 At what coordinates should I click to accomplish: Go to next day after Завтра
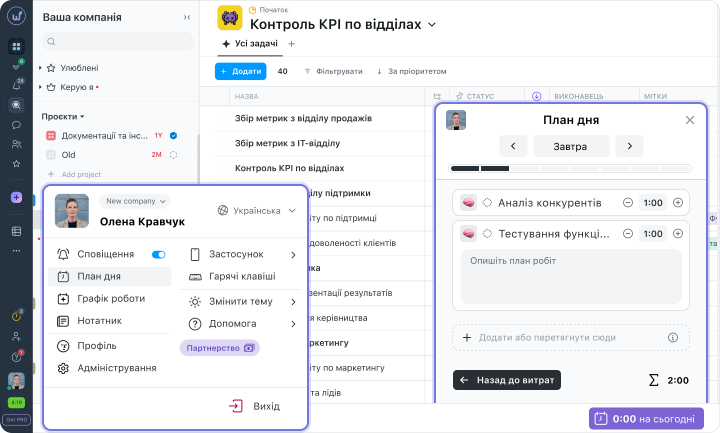point(628,146)
